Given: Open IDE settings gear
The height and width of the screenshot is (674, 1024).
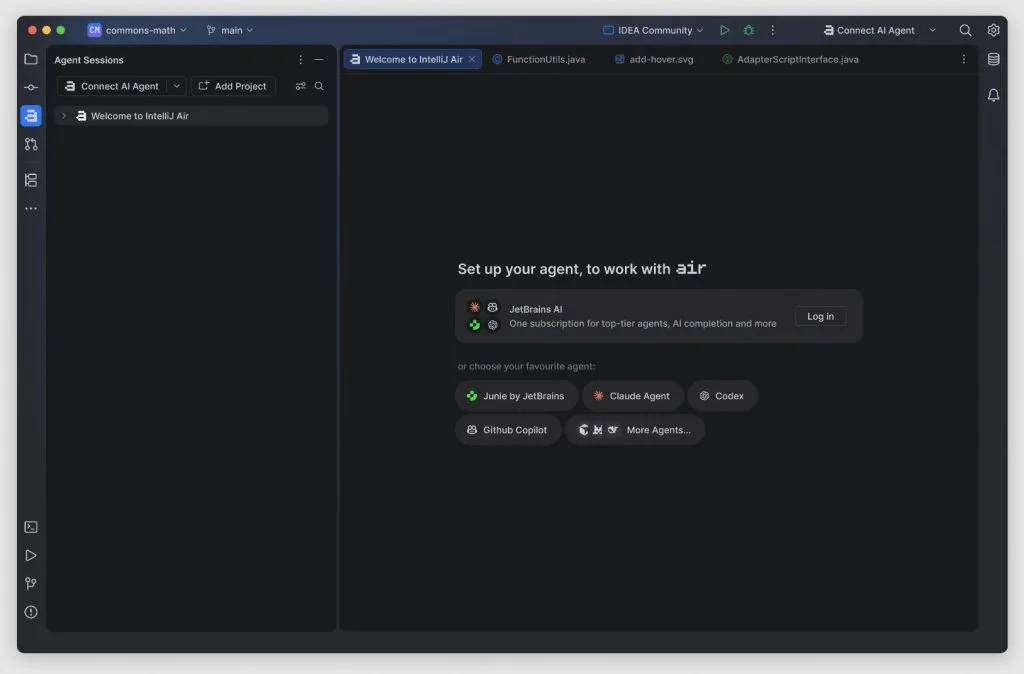Looking at the screenshot, I should [993, 30].
